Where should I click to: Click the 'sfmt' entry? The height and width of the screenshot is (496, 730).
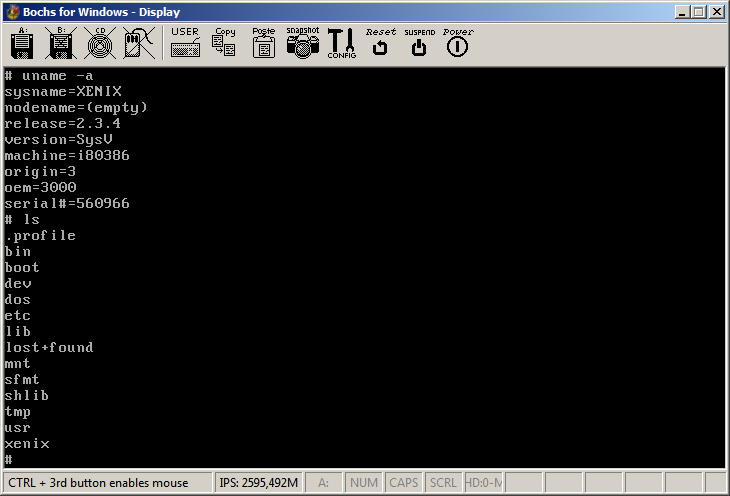[x=22, y=380]
